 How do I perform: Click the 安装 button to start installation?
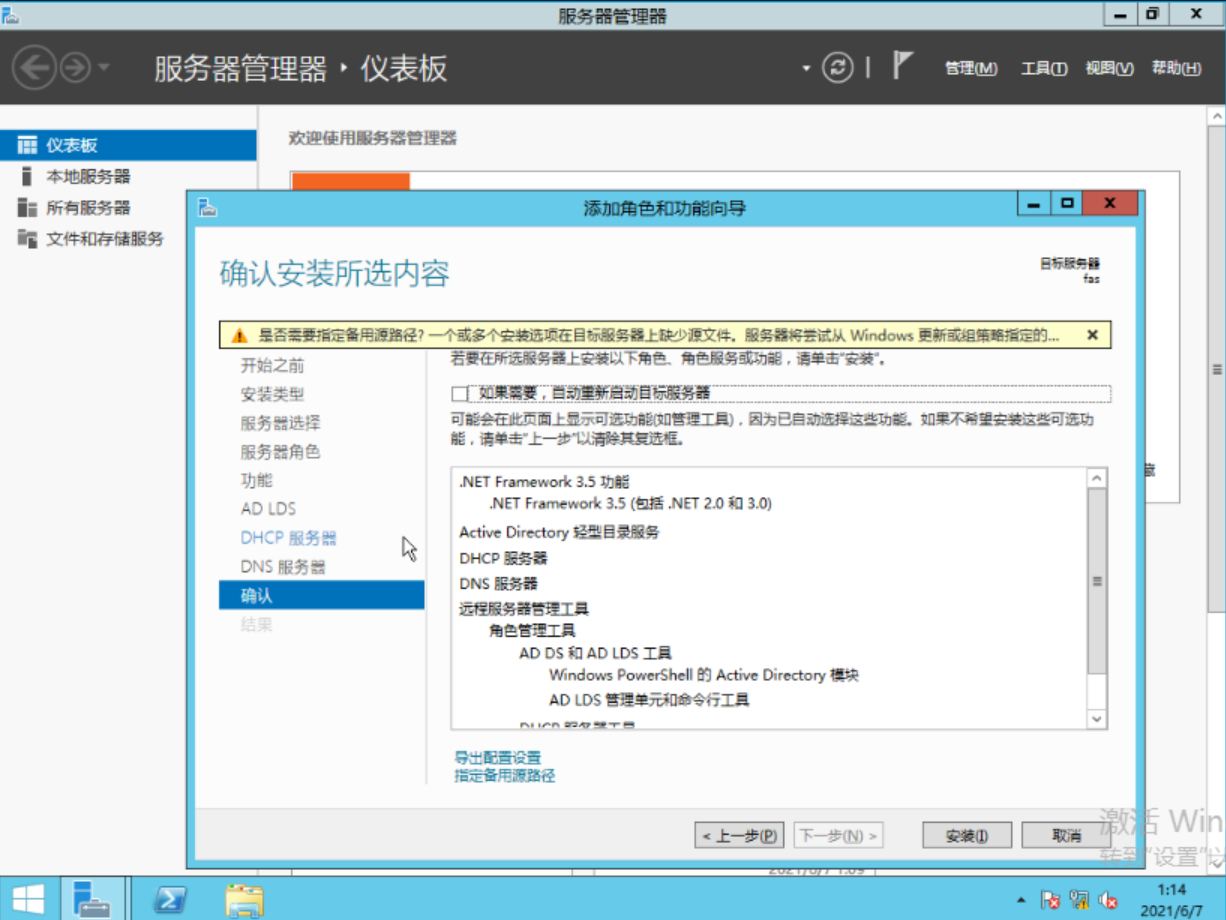(x=965, y=834)
